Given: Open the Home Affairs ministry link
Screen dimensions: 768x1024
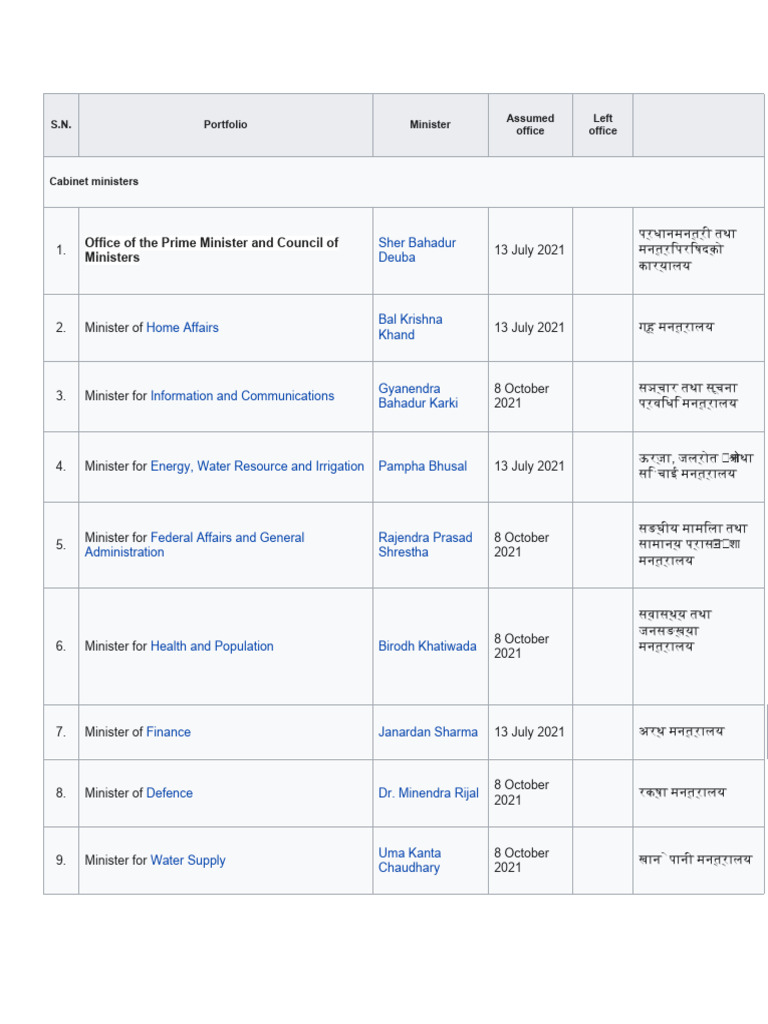Looking at the screenshot, I should click(182, 327).
